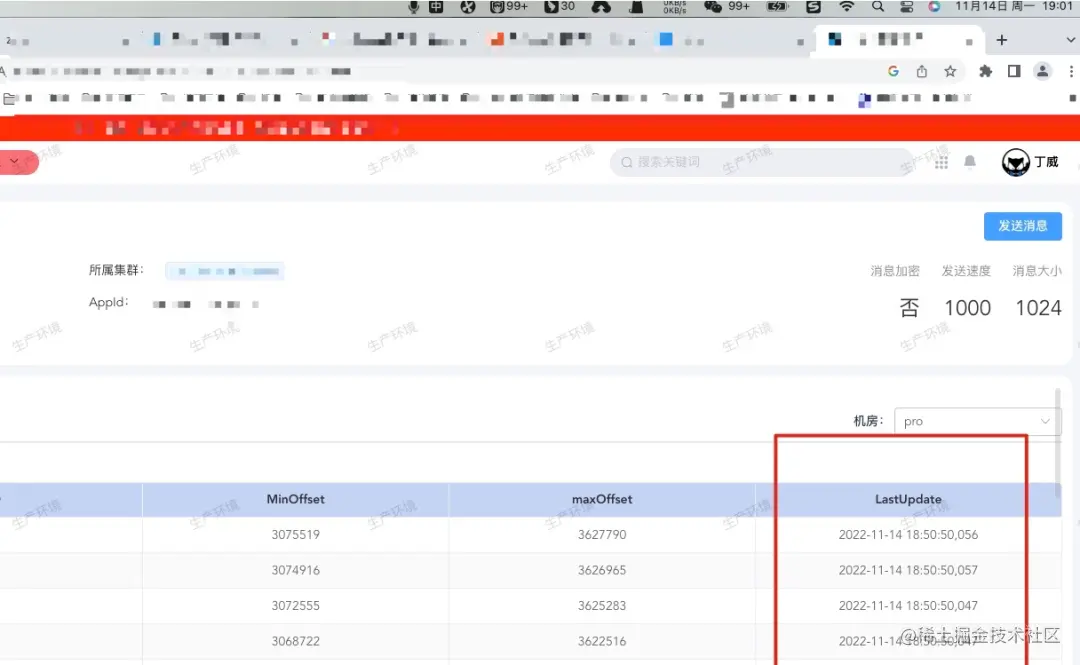Viewport: 1080px width, 665px height.
Task: Click the AppId label
Action: pos(108,303)
